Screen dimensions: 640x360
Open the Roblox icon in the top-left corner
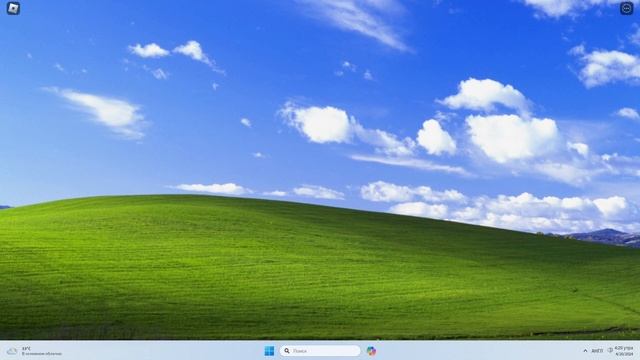[13, 8]
